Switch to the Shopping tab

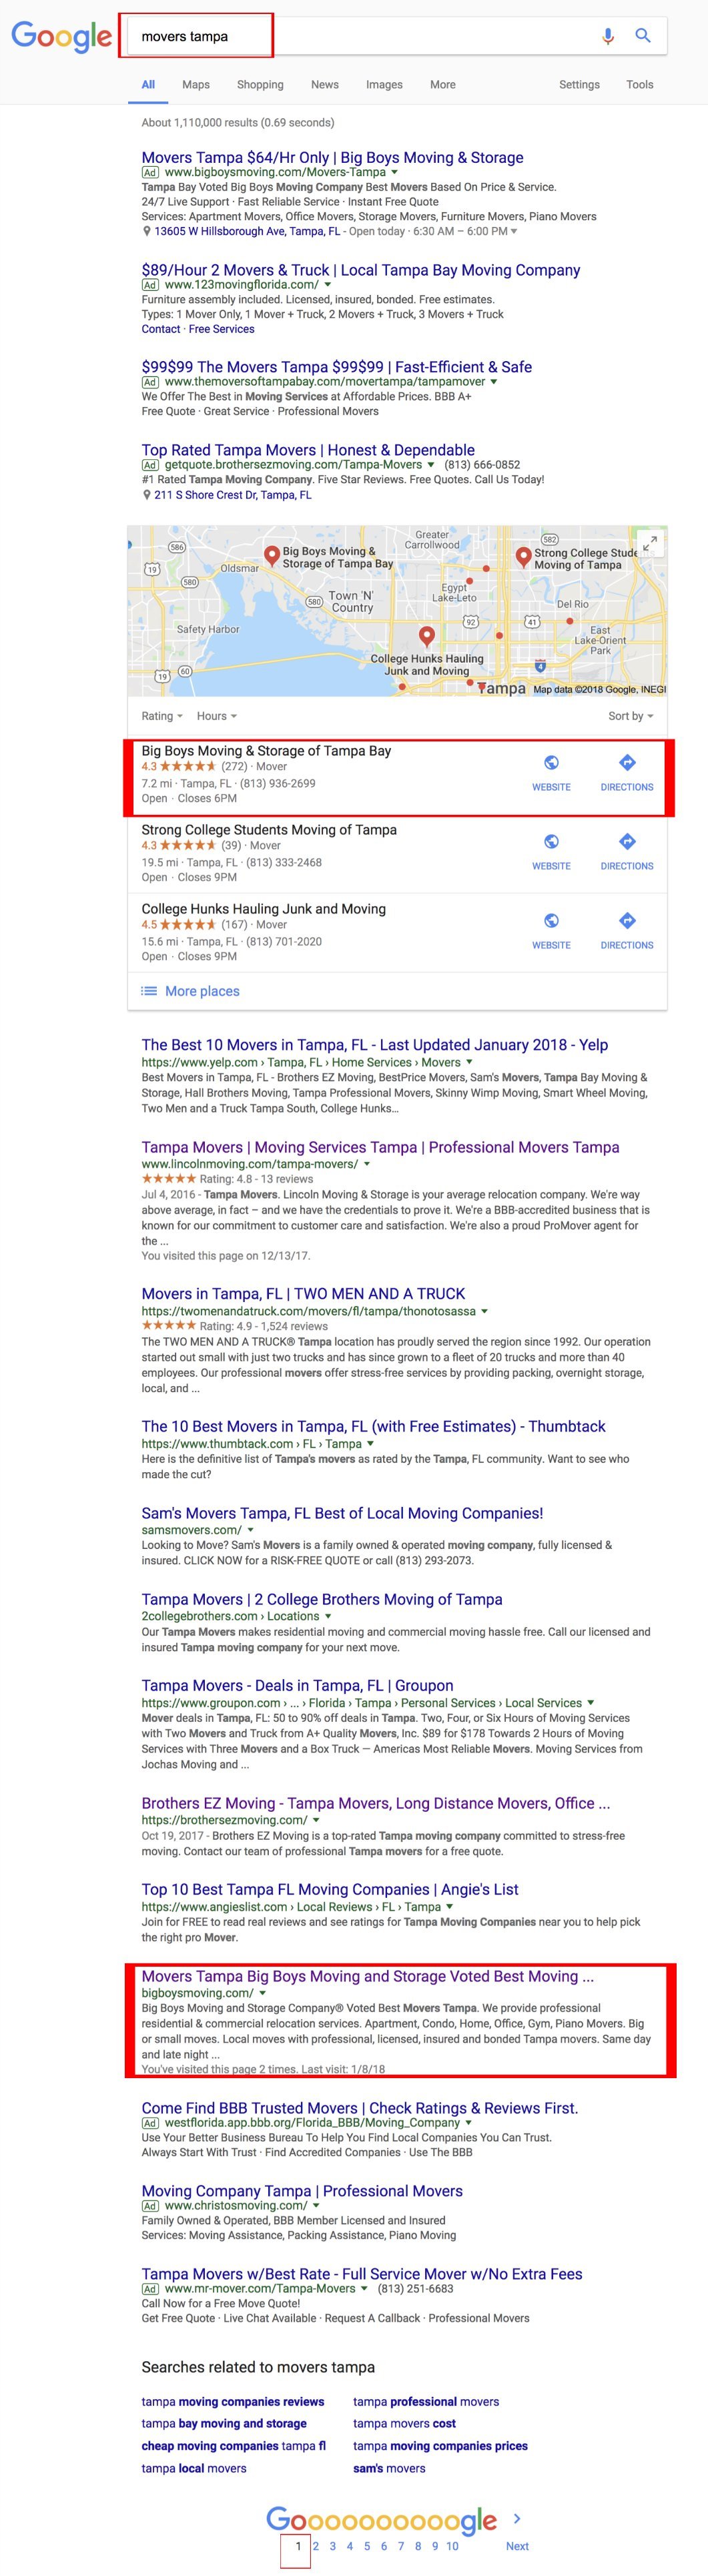(260, 85)
